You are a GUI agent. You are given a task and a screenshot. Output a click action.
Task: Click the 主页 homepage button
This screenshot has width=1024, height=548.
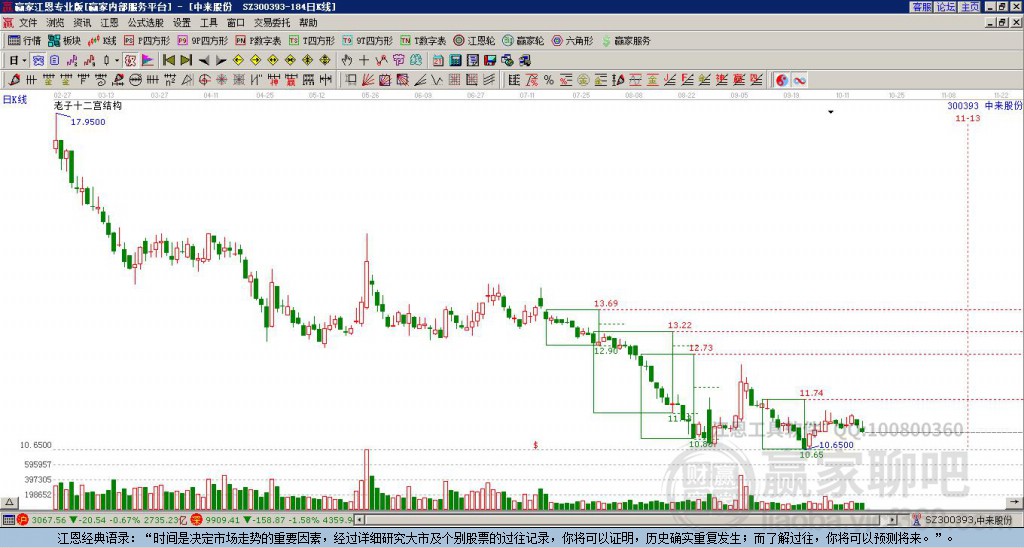(x=969, y=7)
